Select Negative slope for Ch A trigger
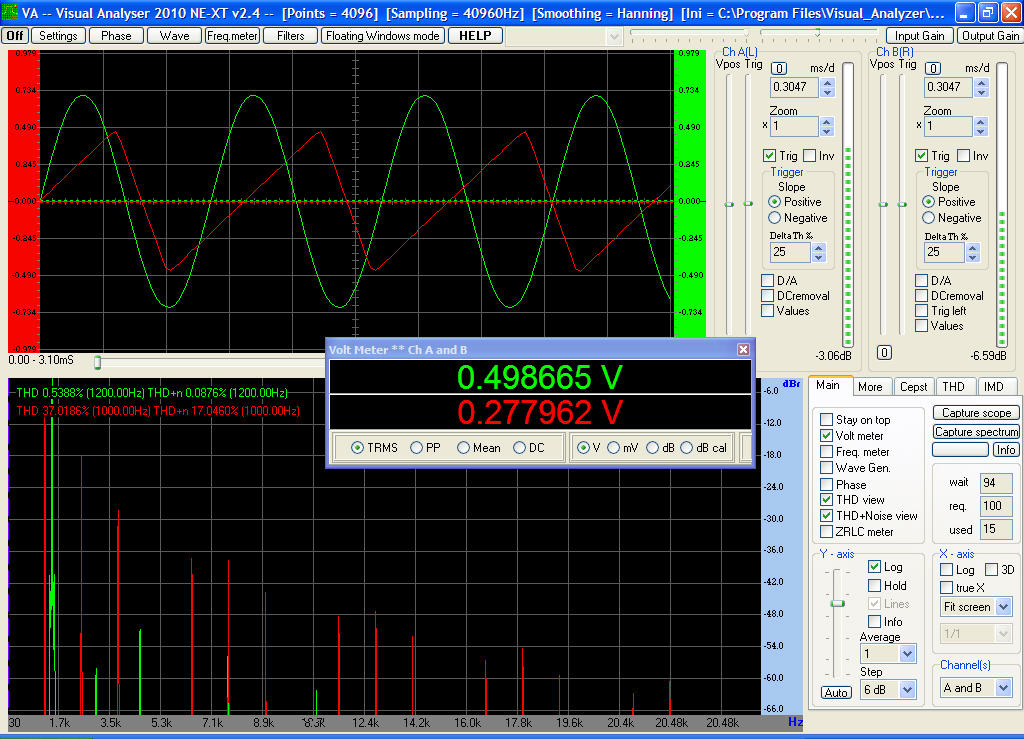The image size is (1024, 739). tap(775, 218)
